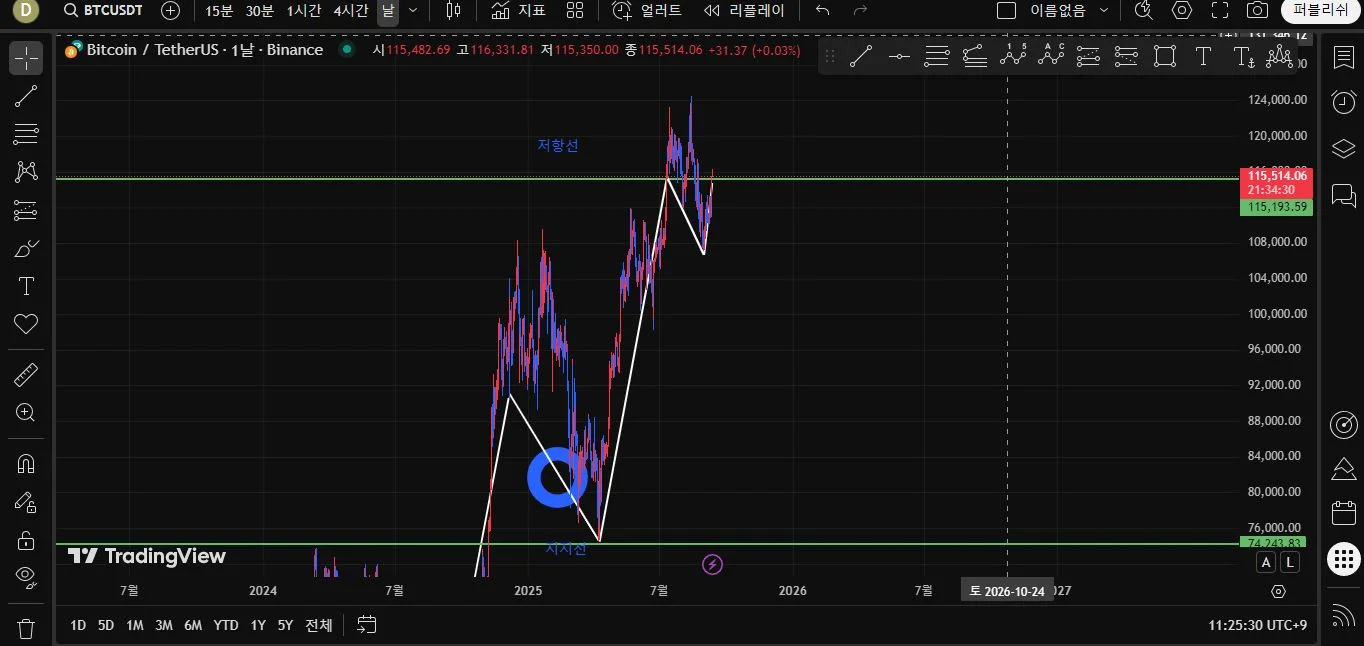Open the economic calendar icon in right sidebar

coord(1343,514)
